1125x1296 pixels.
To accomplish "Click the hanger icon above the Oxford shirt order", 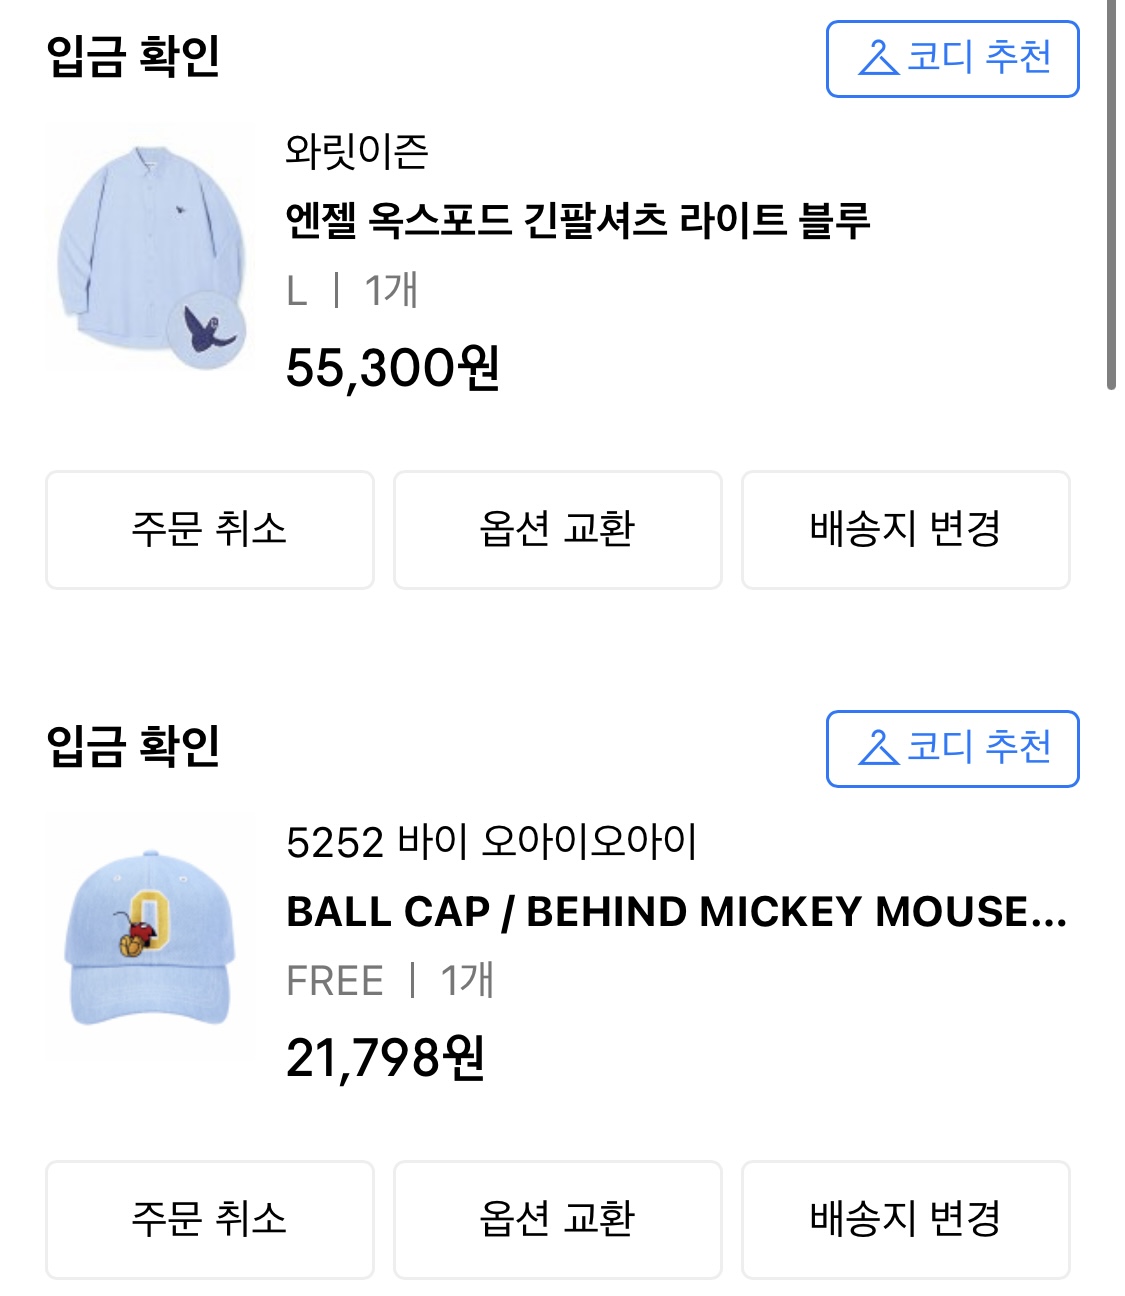I will pos(879,58).
